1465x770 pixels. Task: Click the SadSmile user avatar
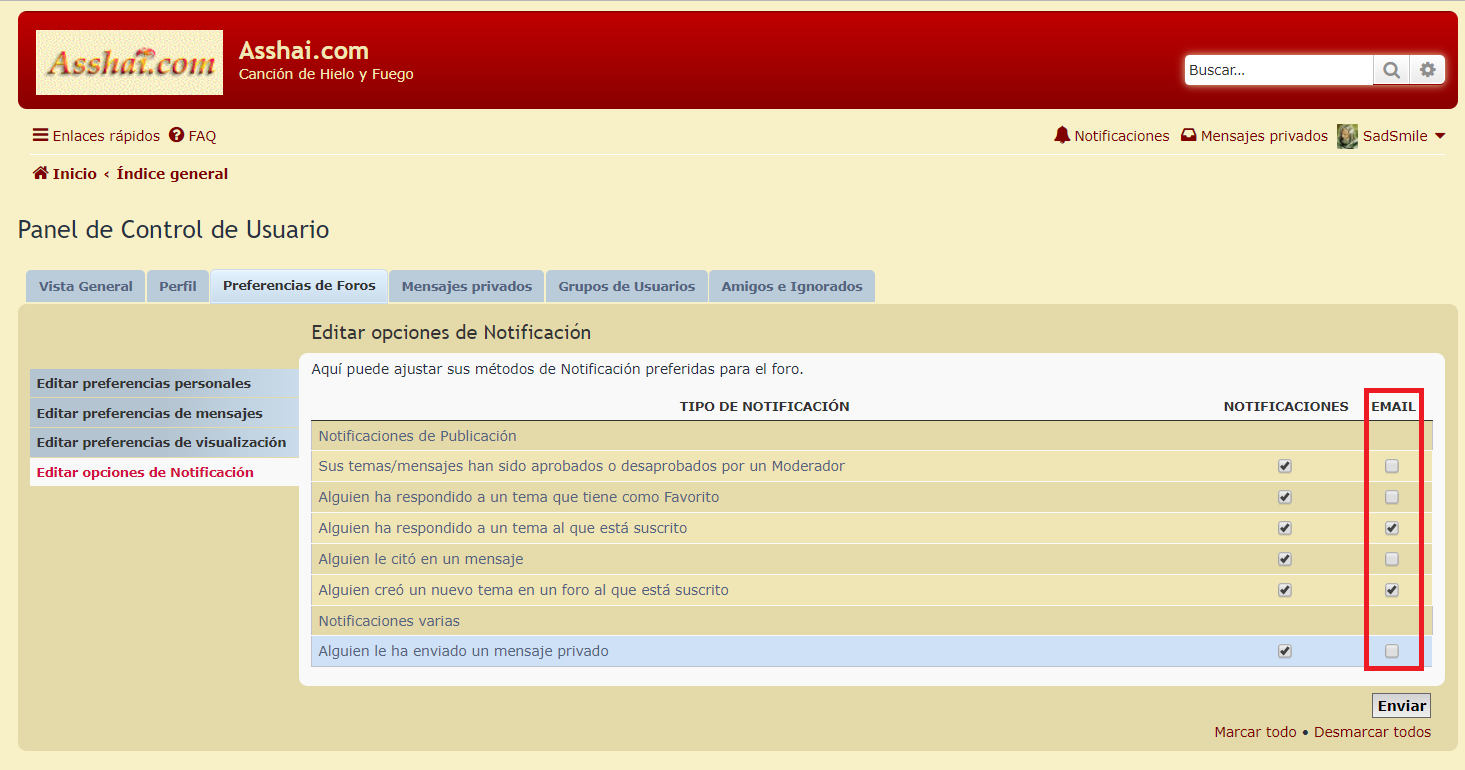(x=1347, y=136)
